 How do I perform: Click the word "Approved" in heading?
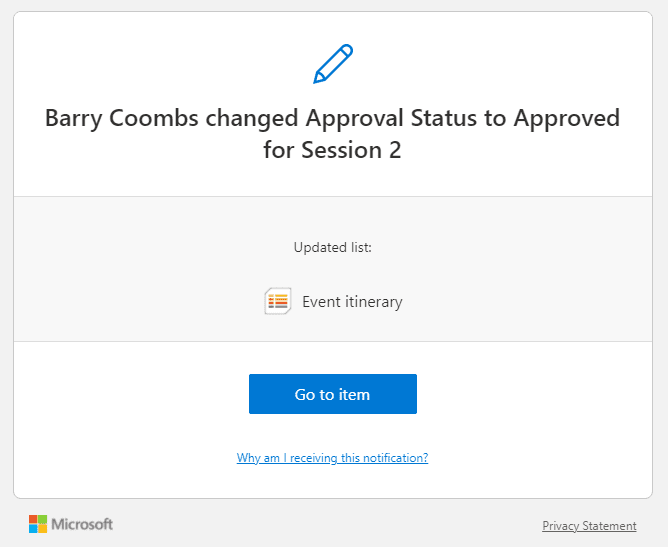pyautogui.click(x=567, y=118)
